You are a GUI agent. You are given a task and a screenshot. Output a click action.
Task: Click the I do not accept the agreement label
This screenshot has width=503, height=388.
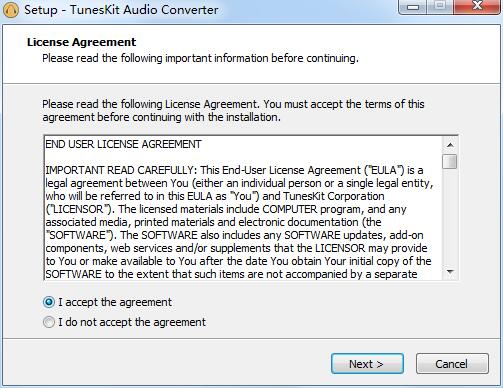point(132,322)
